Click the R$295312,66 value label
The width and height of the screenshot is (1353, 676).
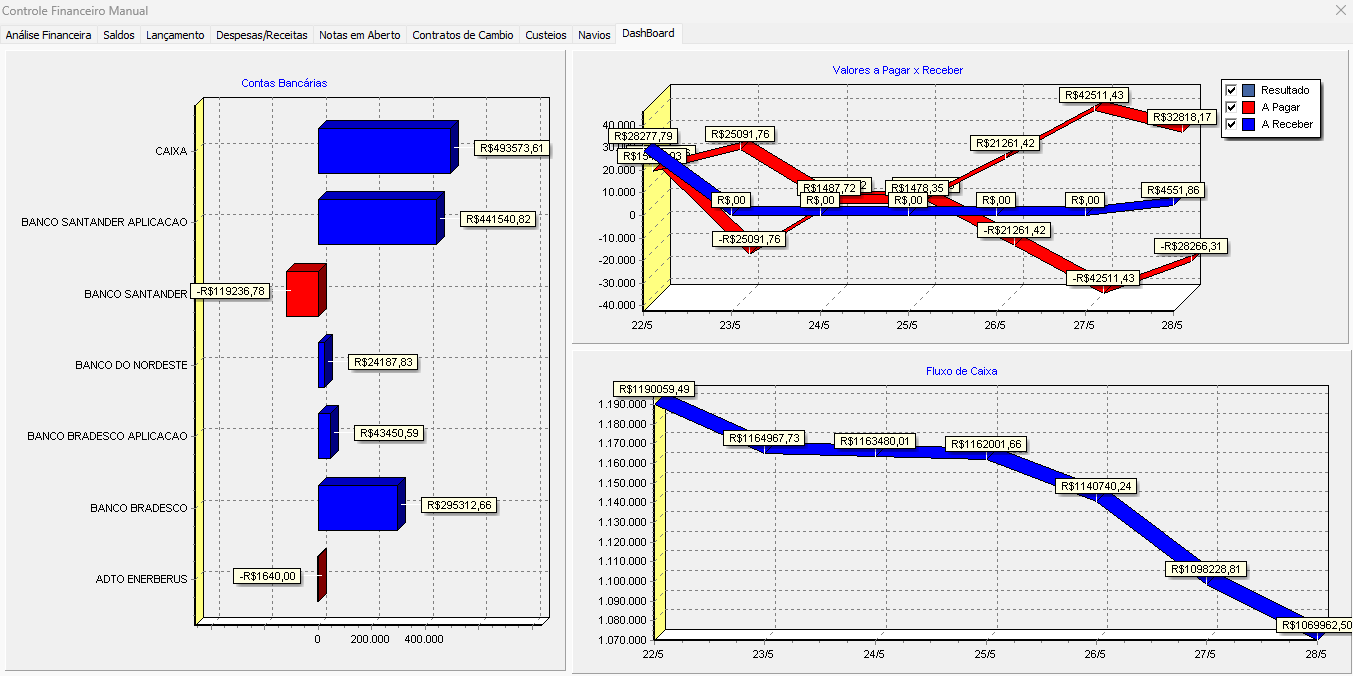point(459,505)
